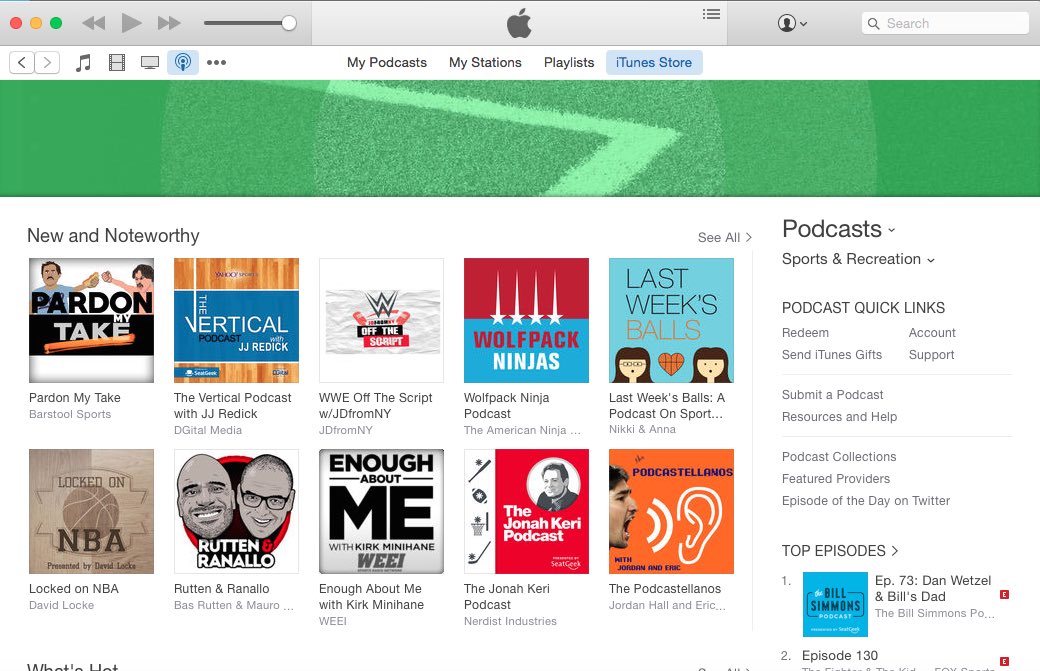Switch to the Music library icon
Image resolution: width=1040 pixels, height=671 pixels.
pos(83,62)
